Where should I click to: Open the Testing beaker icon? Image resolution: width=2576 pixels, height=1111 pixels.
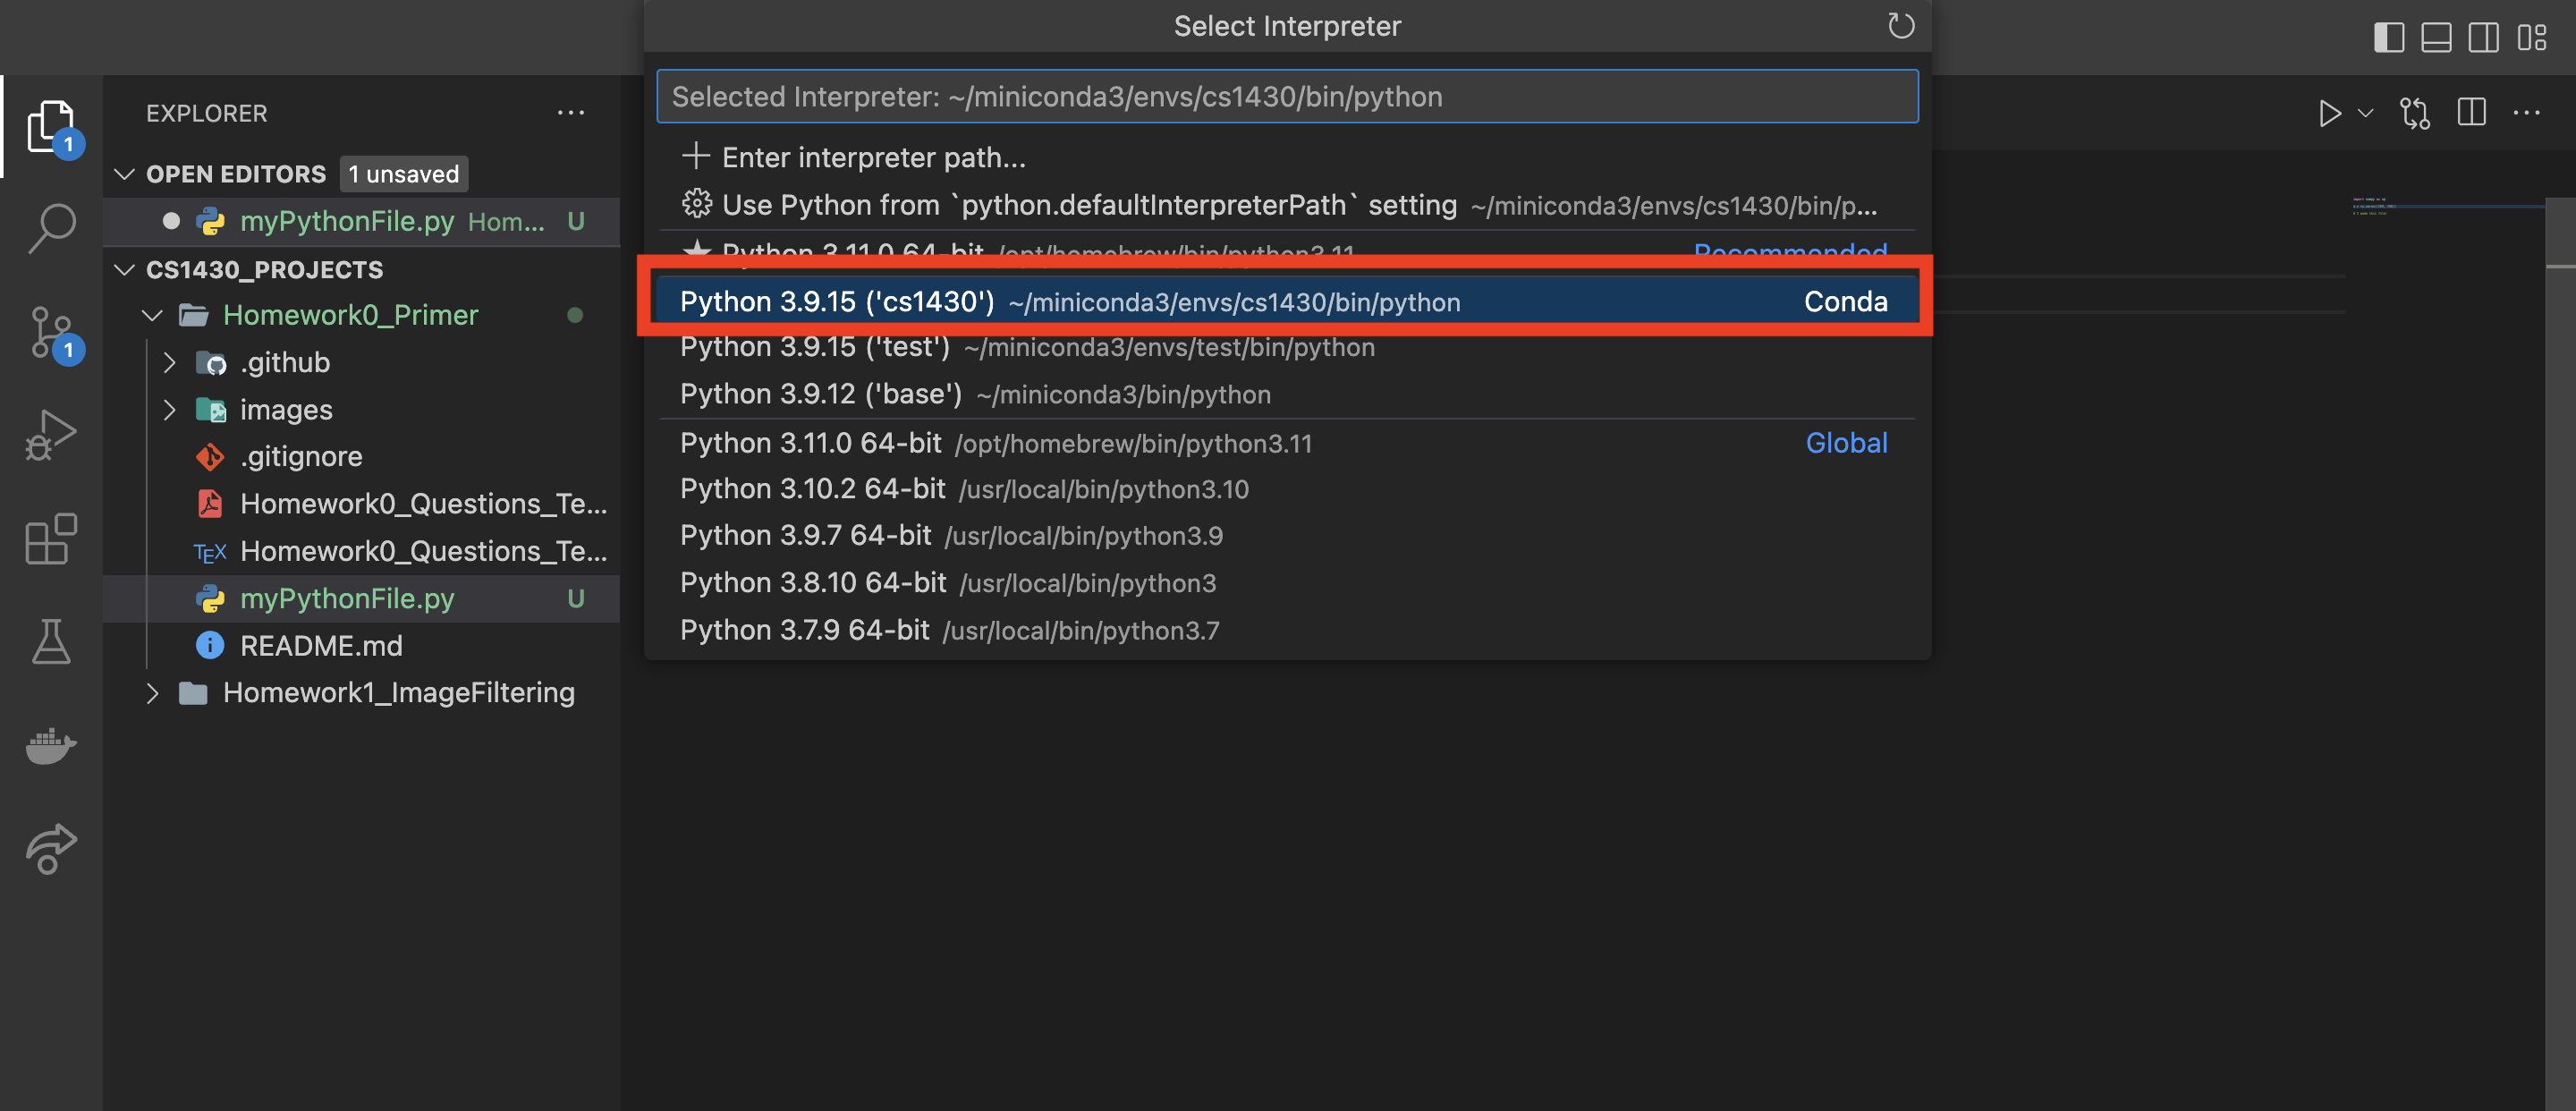tap(50, 641)
